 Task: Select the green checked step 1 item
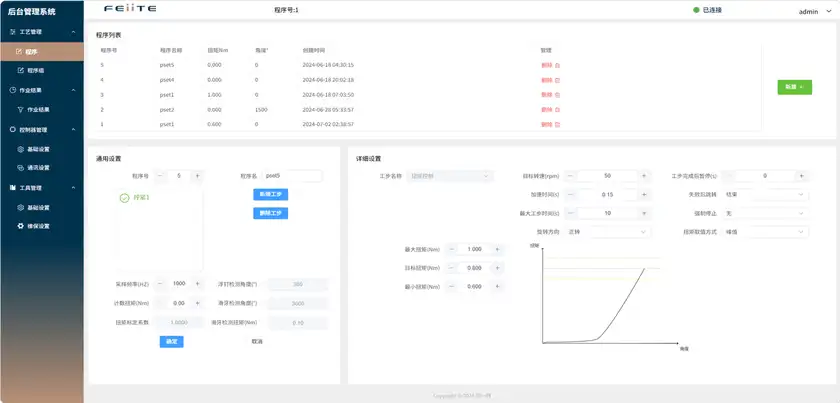(134, 198)
